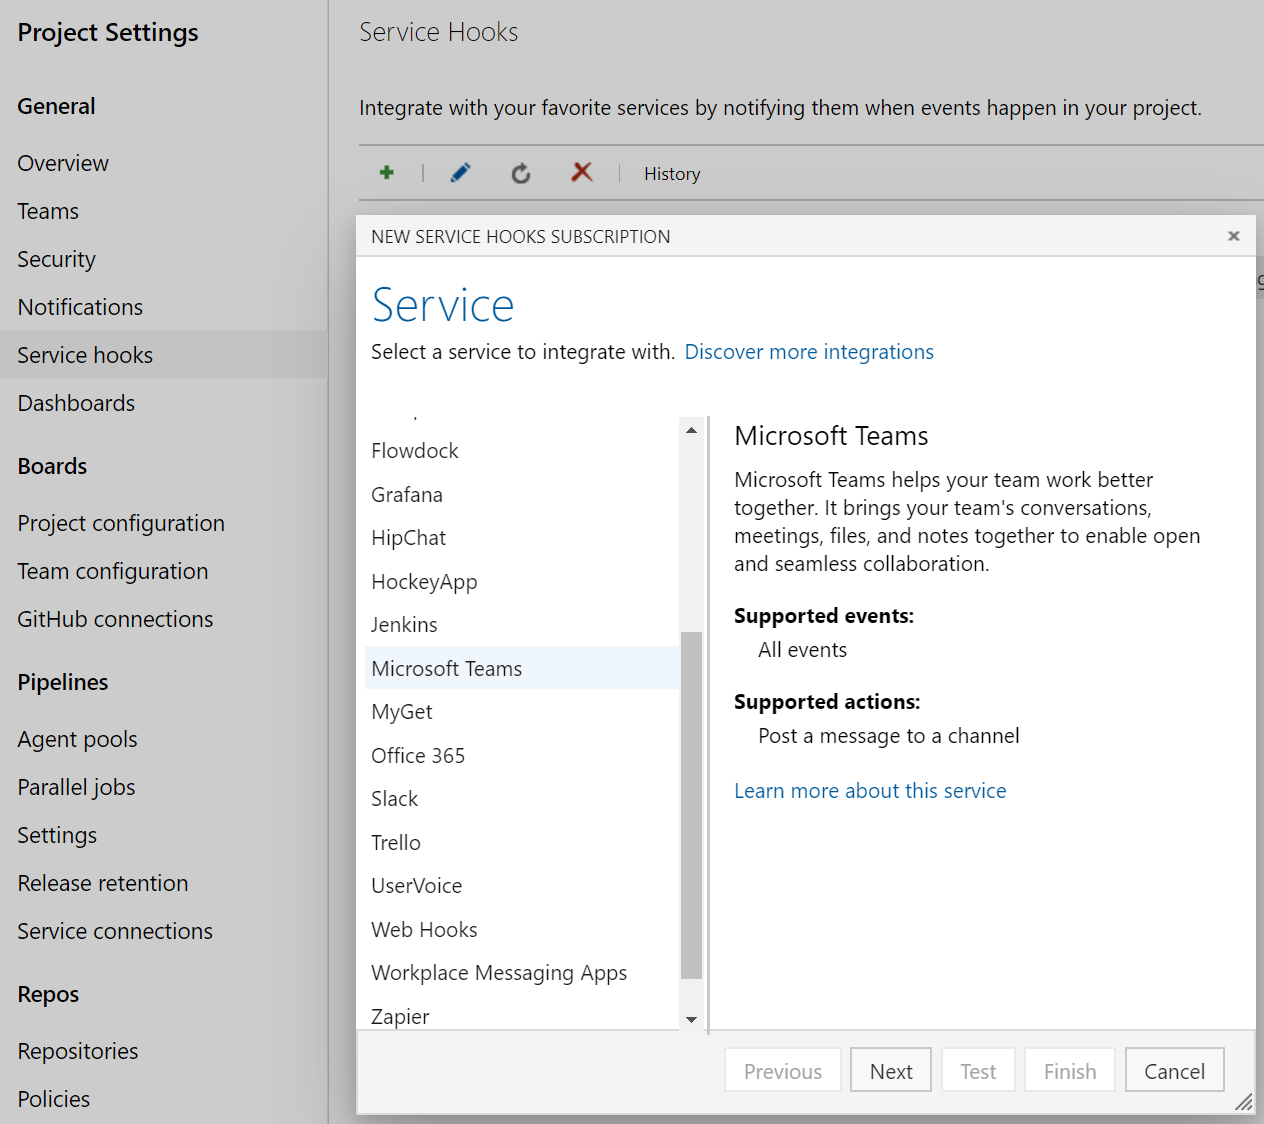1264x1124 pixels.
Task: Open the History view
Action: point(671,173)
